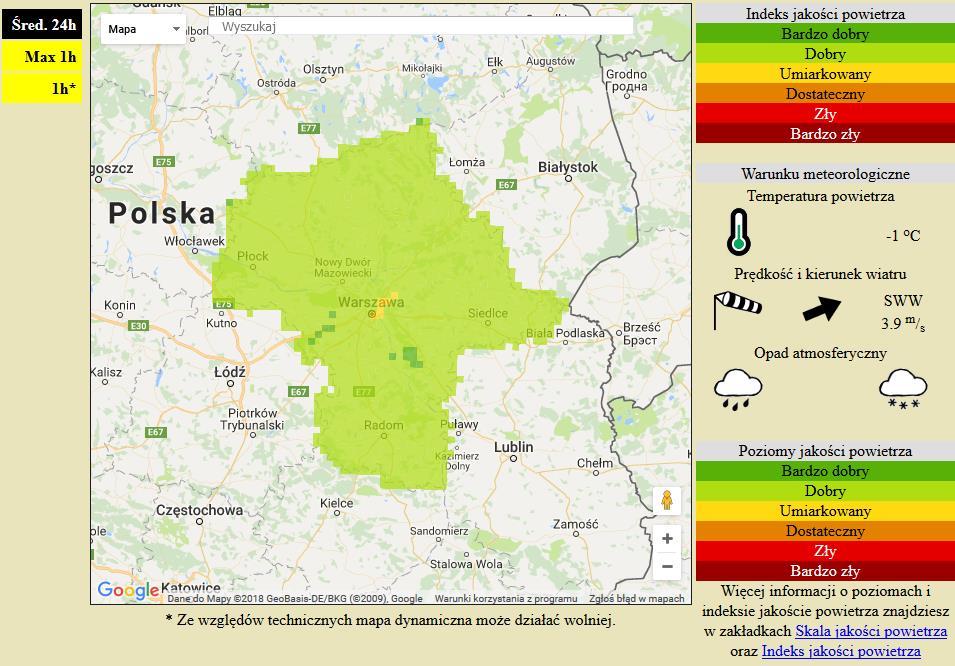Click Bardzo zły swatch in index legend
The height and width of the screenshot is (666, 955).
825,133
